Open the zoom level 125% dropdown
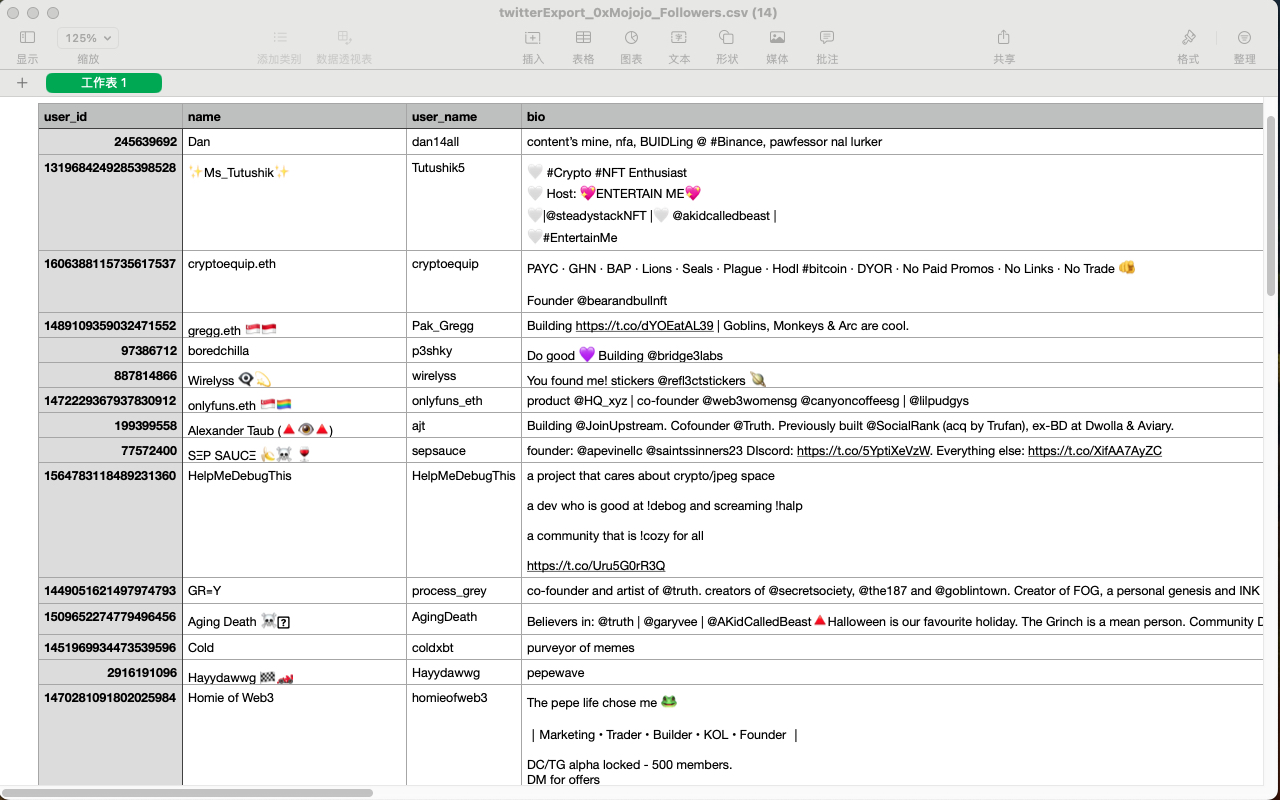This screenshot has height=800, width=1280. (87, 37)
